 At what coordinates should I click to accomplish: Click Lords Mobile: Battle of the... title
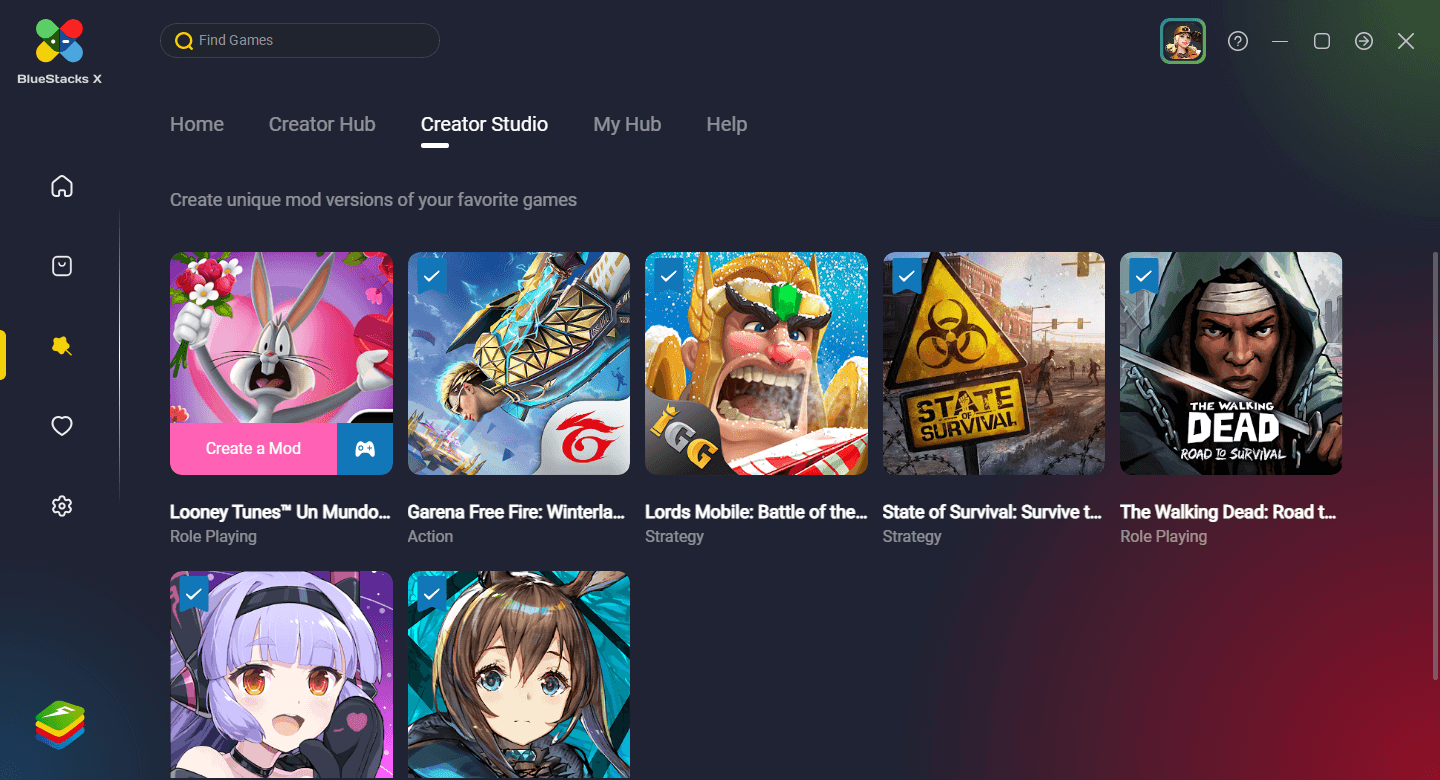click(x=756, y=512)
